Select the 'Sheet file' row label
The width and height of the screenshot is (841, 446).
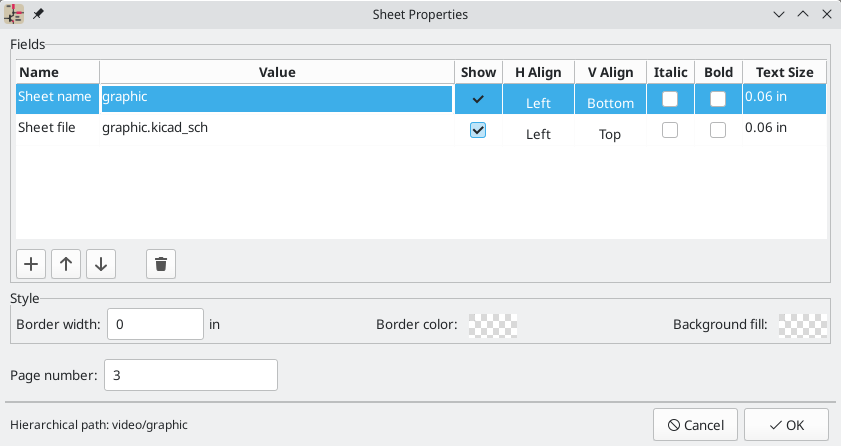tap(57, 130)
